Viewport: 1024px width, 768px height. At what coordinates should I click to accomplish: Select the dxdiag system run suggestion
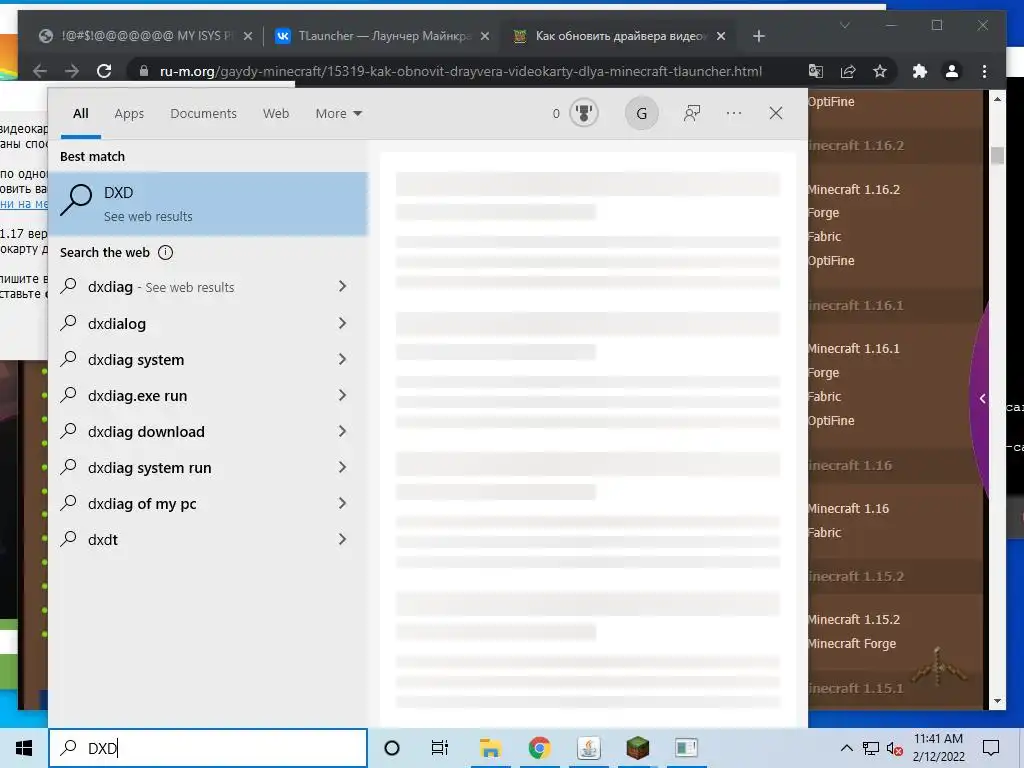(208, 467)
